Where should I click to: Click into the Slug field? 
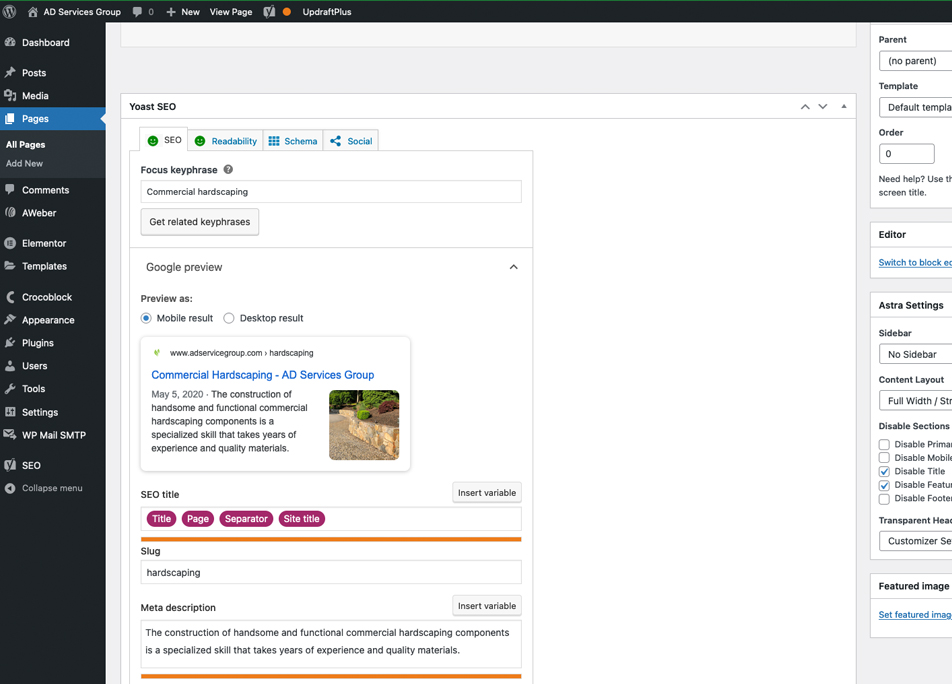pyautogui.click(x=331, y=572)
